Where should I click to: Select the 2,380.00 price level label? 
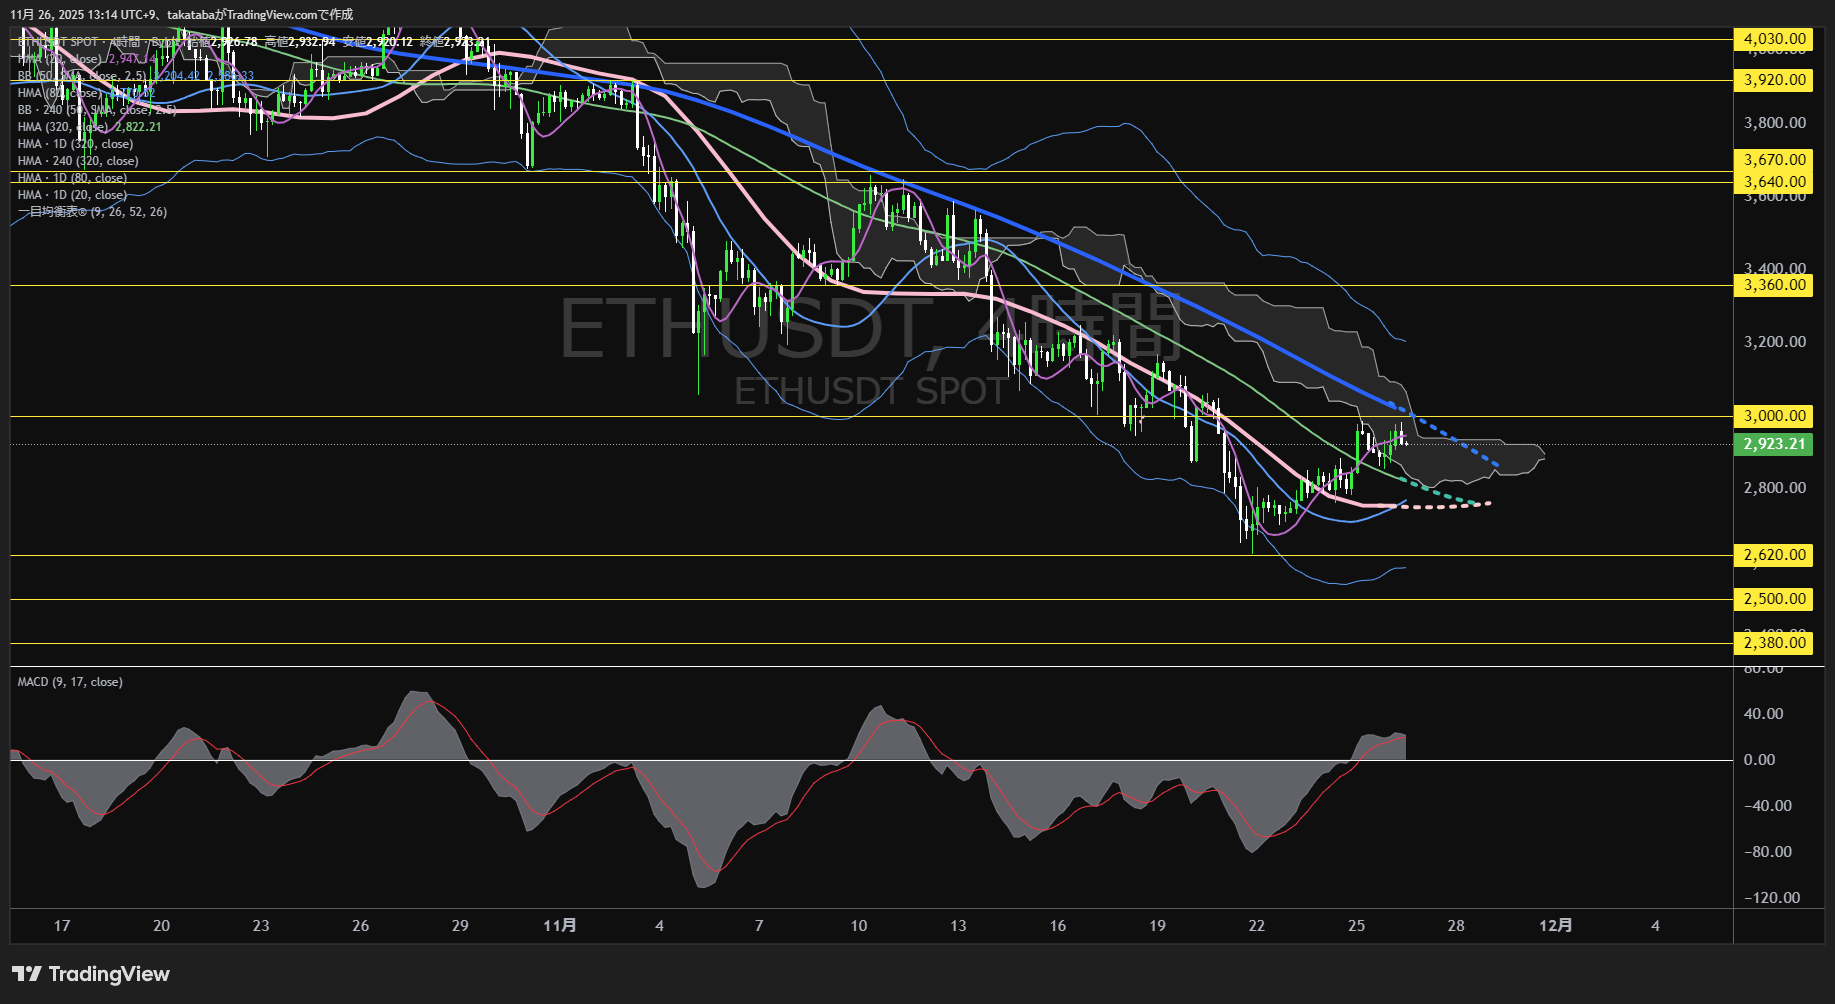(x=1773, y=643)
